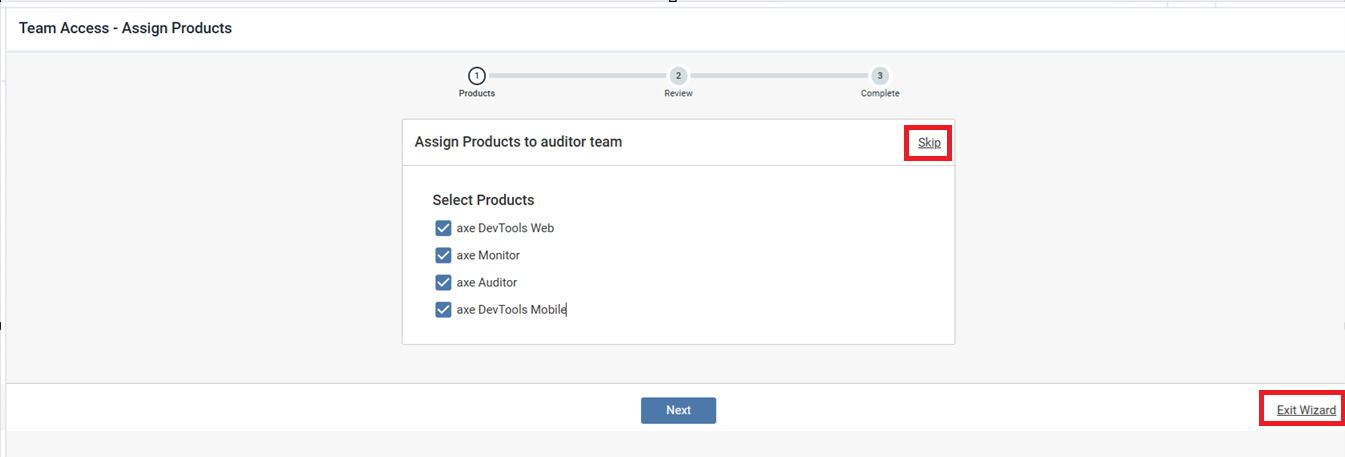Disable the axe Auditor checkbox
The width and height of the screenshot is (1345, 457).
444,283
